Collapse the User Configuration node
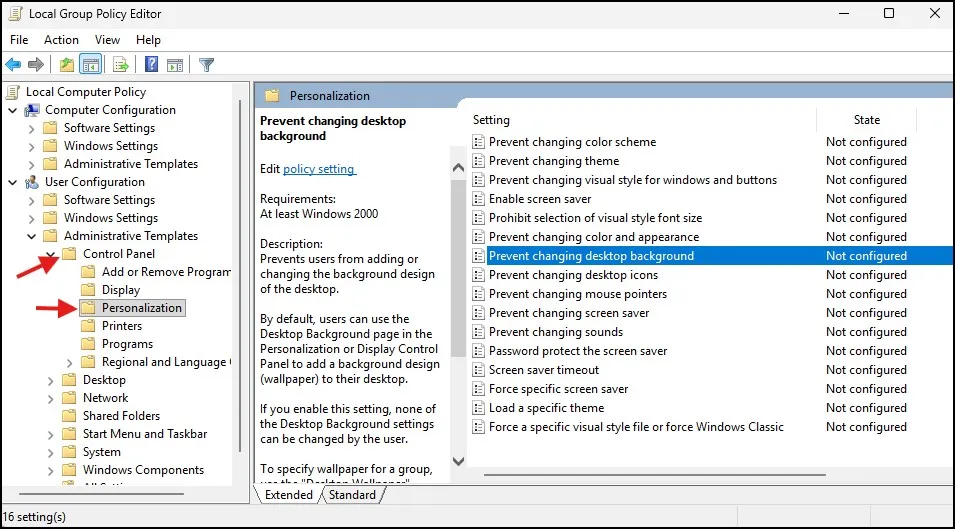 [x=12, y=182]
